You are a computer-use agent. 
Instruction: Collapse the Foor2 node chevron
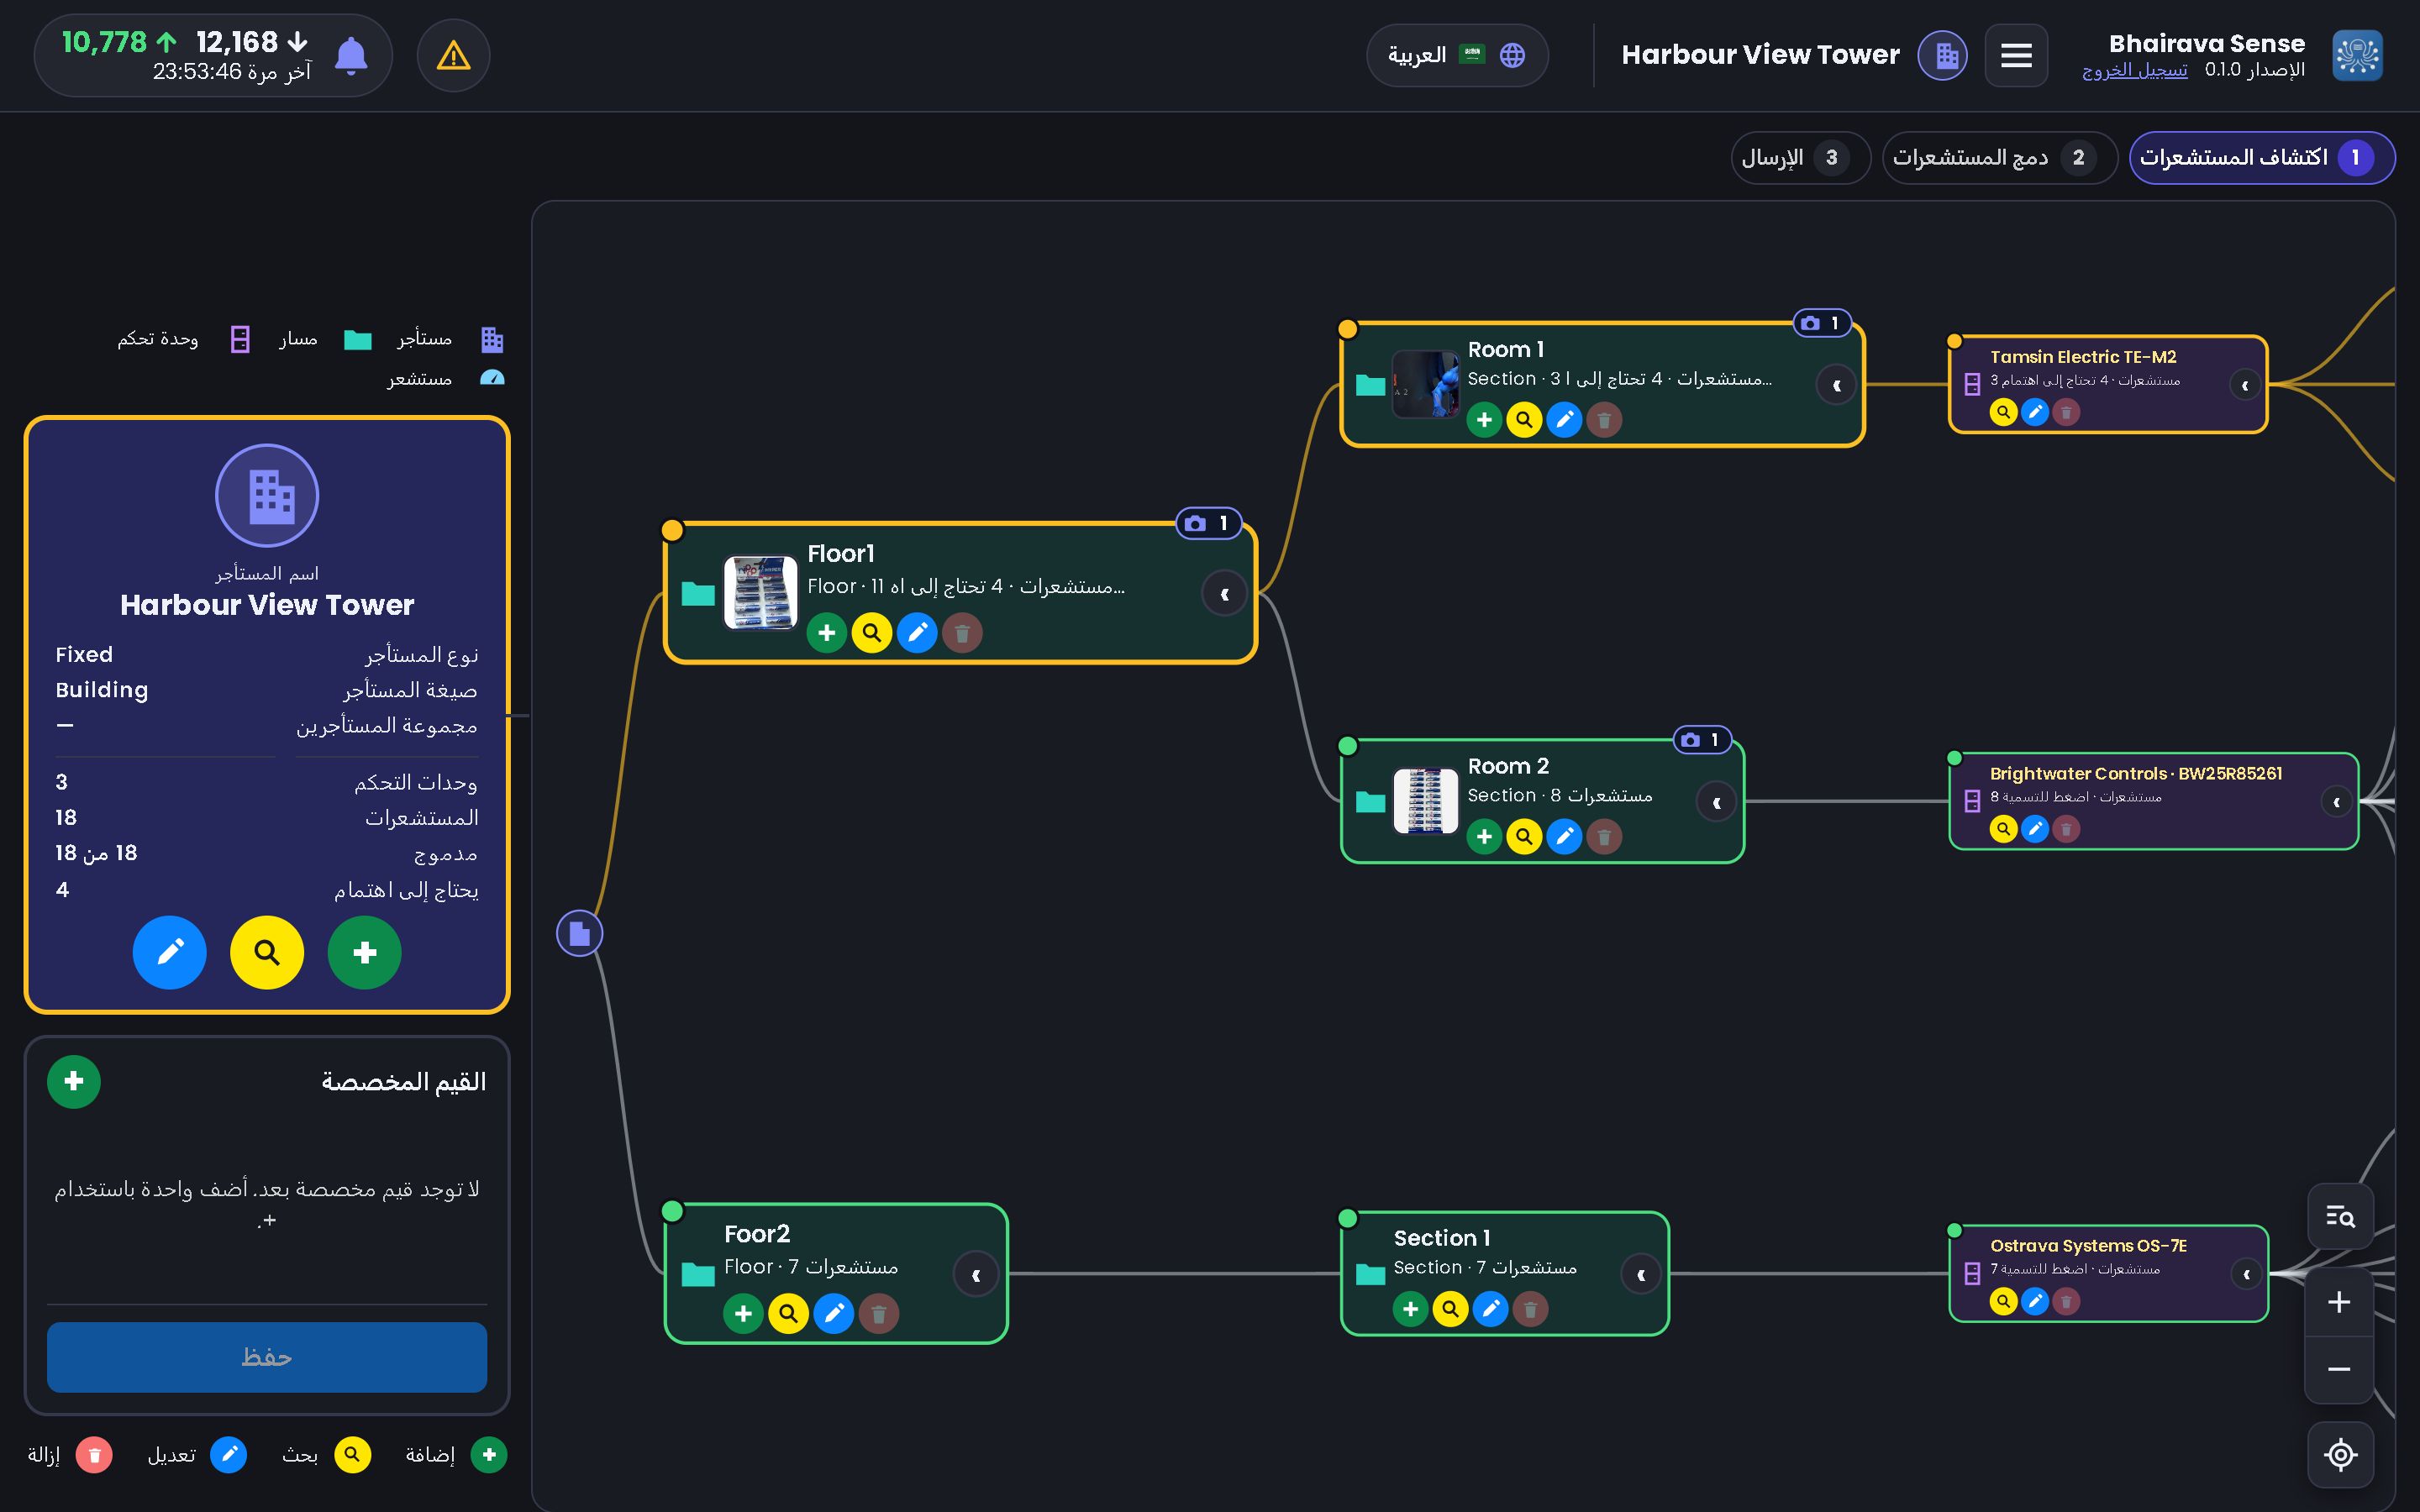point(975,1274)
